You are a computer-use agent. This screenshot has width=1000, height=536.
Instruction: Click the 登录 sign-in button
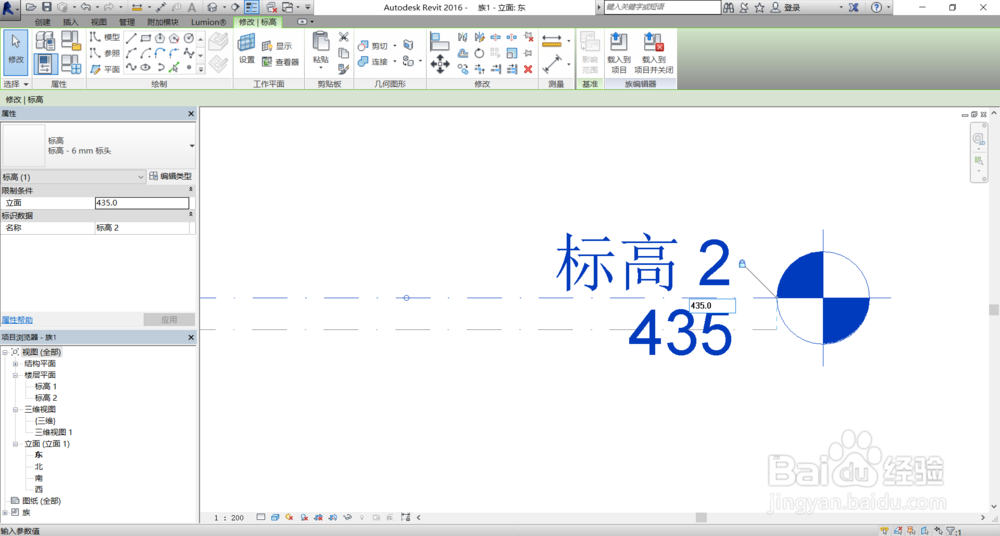click(x=785, y=7)
